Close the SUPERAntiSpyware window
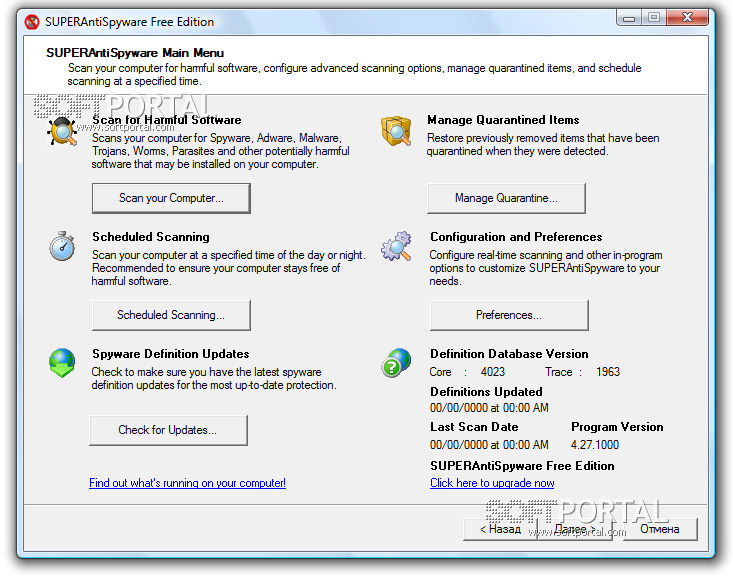This screenshot has width=733, height=576. (688, 18)
